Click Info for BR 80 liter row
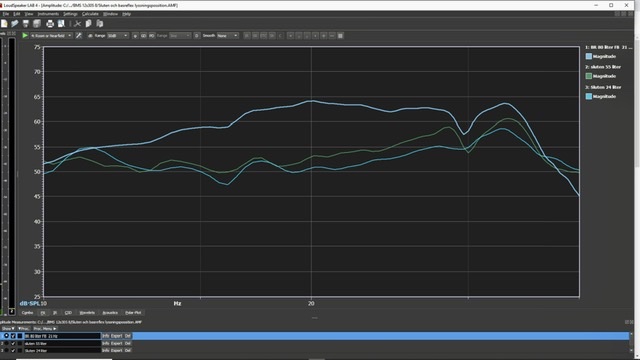The height and width of the screenshot is (360, 640). click(106, 336)
